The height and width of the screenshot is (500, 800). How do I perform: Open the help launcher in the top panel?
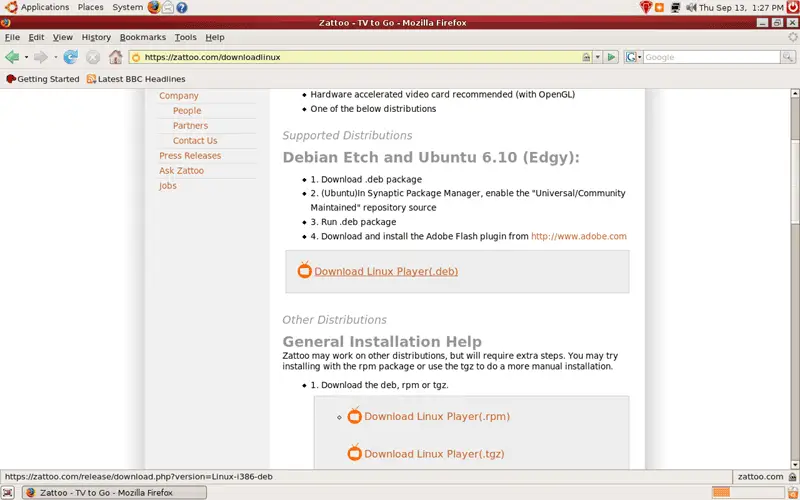pos(182,7)
